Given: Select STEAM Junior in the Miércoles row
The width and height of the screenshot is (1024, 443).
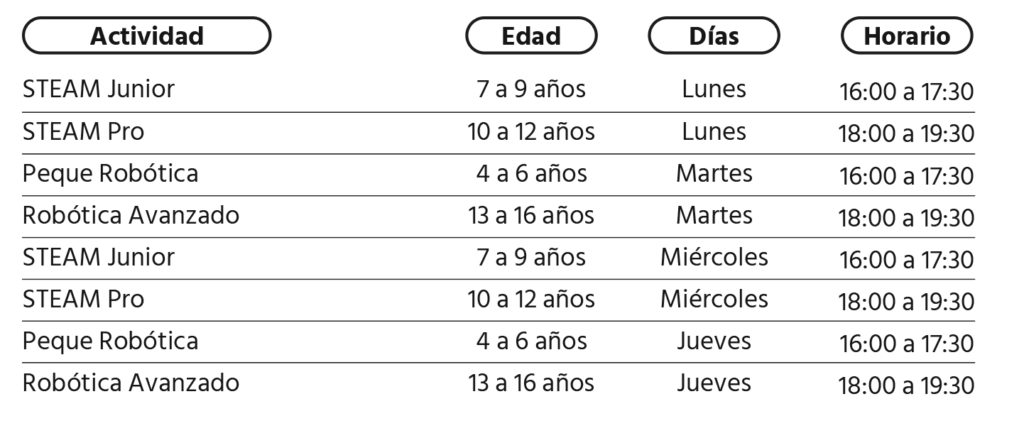Looking at the screenshot, I should pyautogui.click(x=99, y=257).
